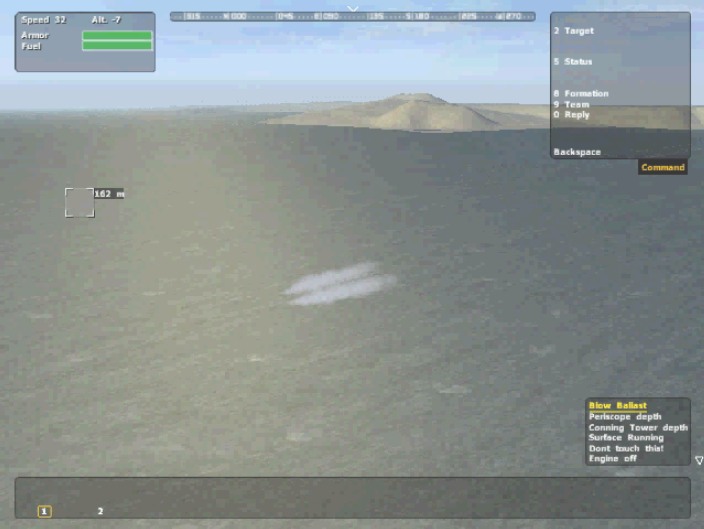Click the green Armor status bar
Image resolution: width=704 pixels, height=529 pixels.
tap(117, 36)
